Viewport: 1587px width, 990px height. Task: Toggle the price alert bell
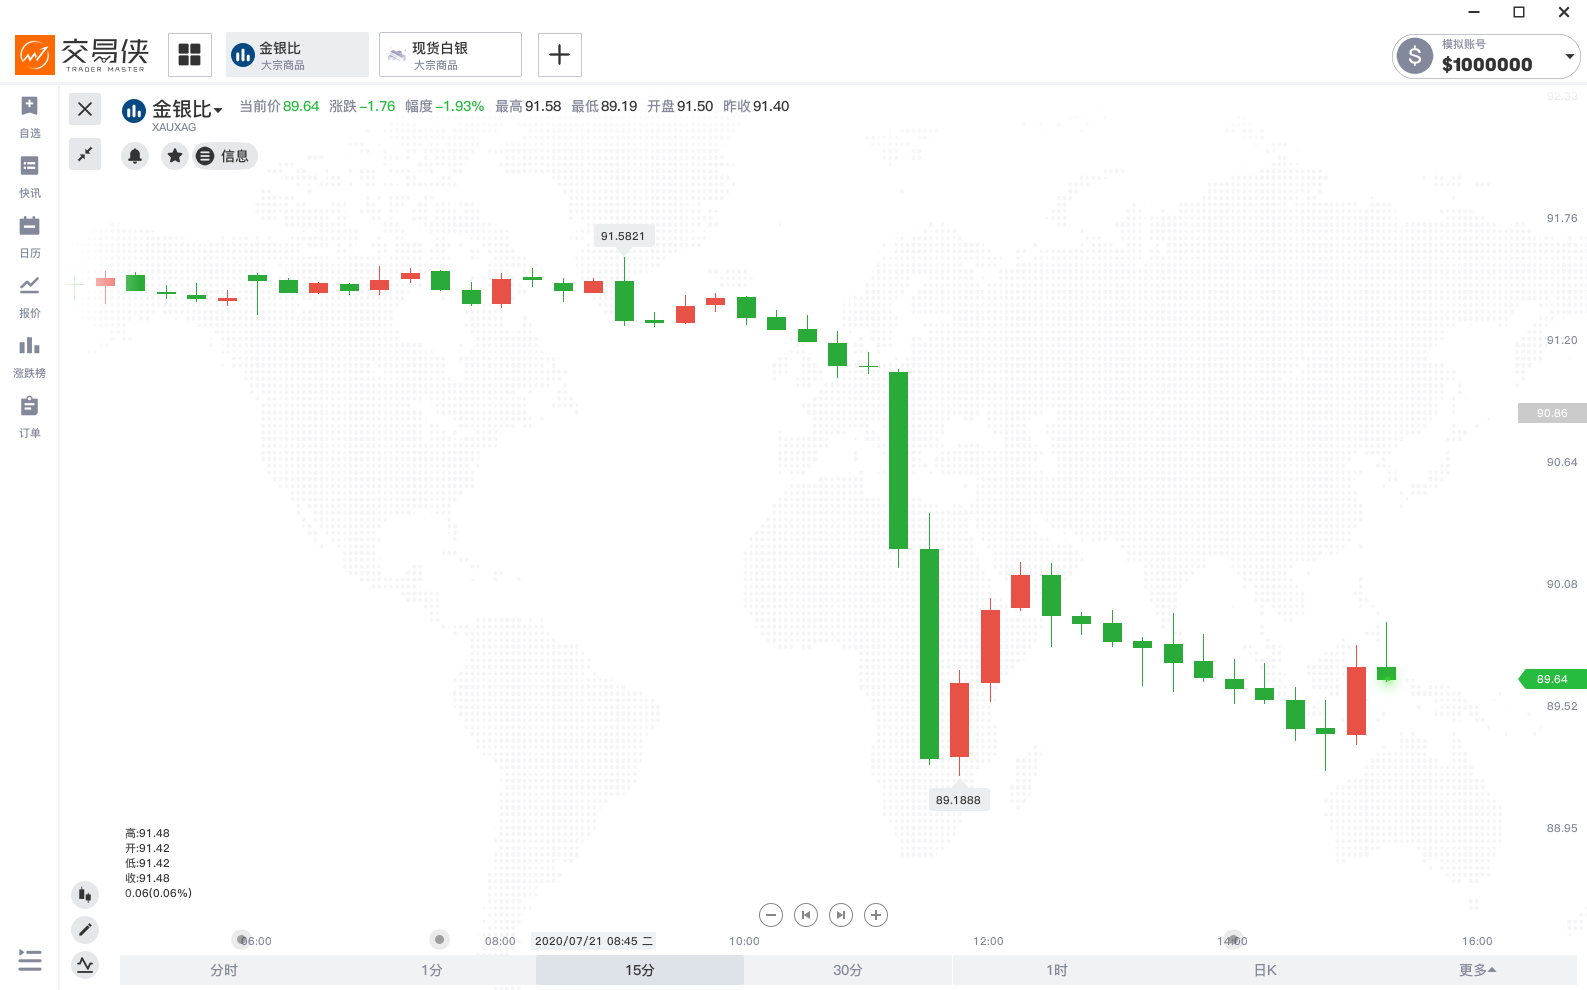tap(135, 156)
